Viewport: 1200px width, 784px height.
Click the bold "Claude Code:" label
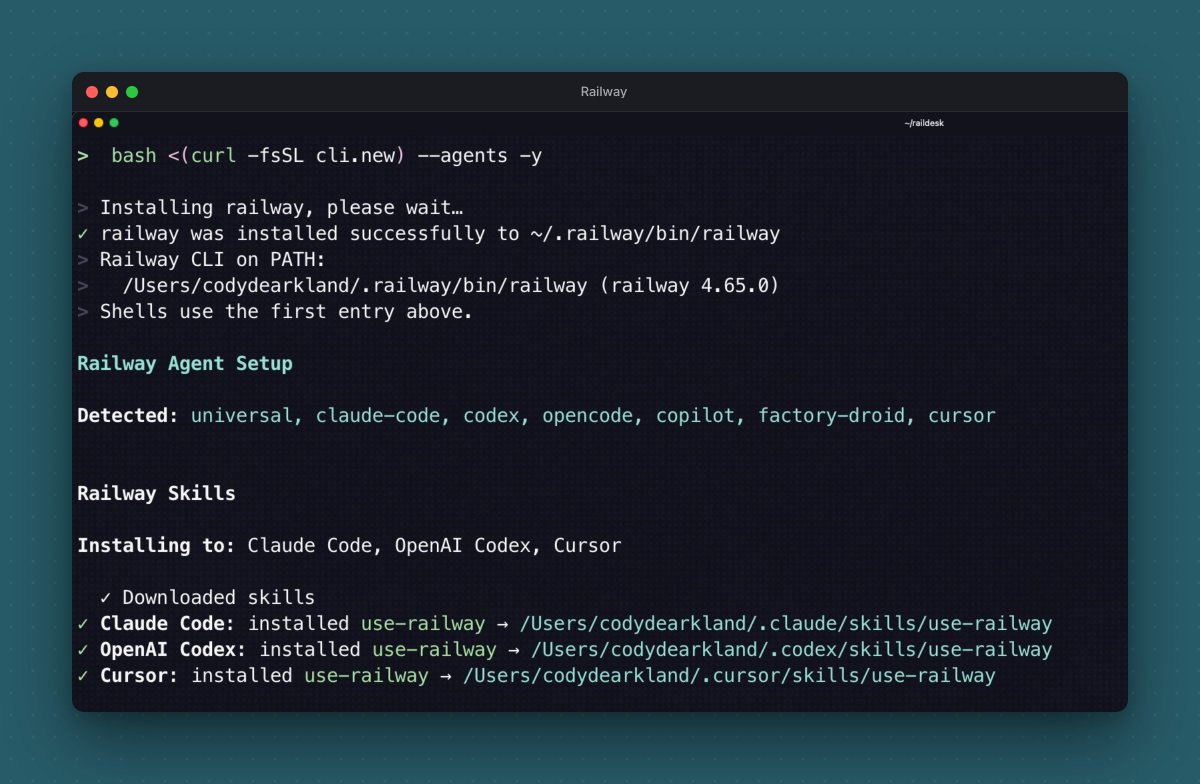coord(168,624)
